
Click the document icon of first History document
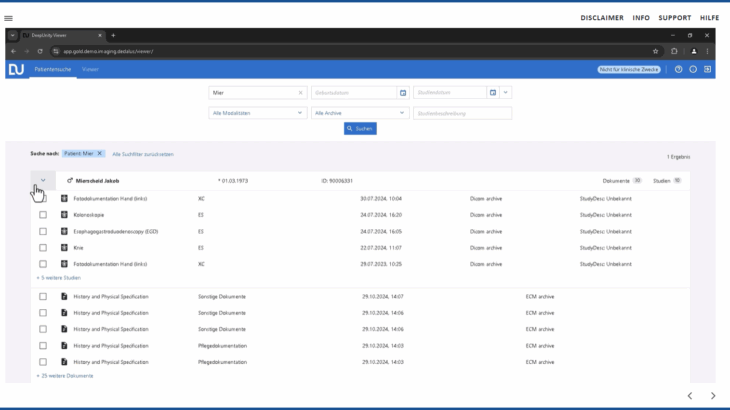click(64, 297)
